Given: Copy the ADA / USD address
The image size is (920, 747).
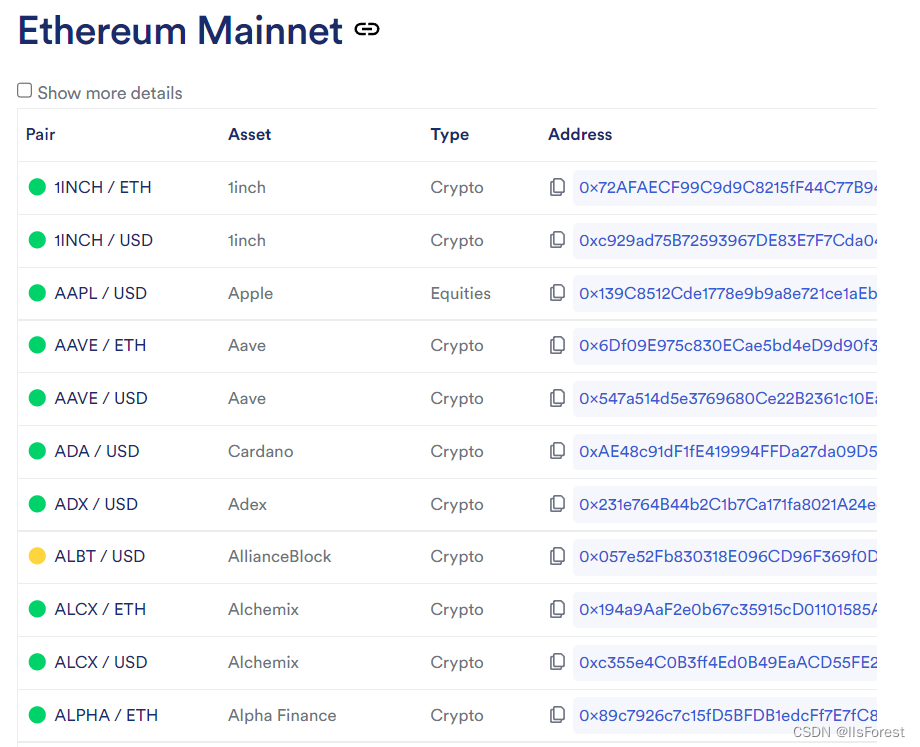Looking at the screenshot, I should [557, 451].
